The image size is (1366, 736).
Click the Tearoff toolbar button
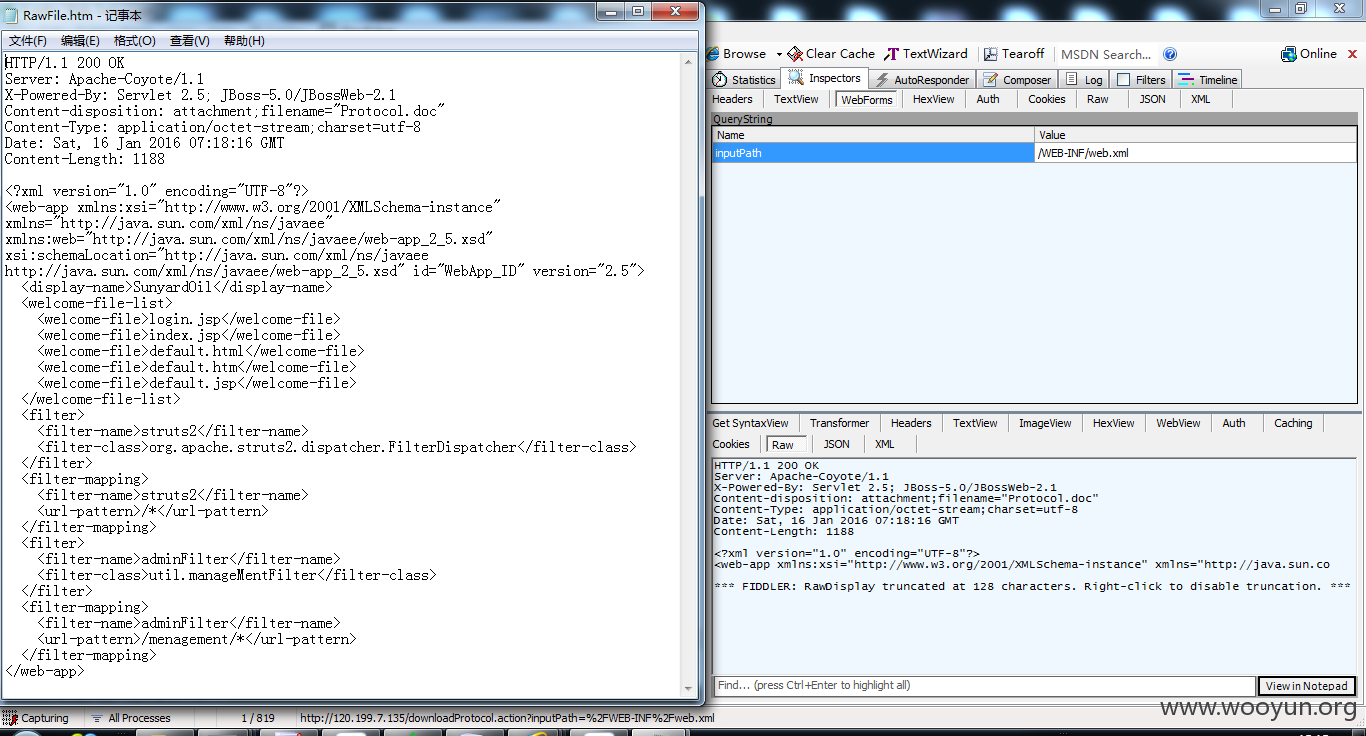tap(1014, 54)
